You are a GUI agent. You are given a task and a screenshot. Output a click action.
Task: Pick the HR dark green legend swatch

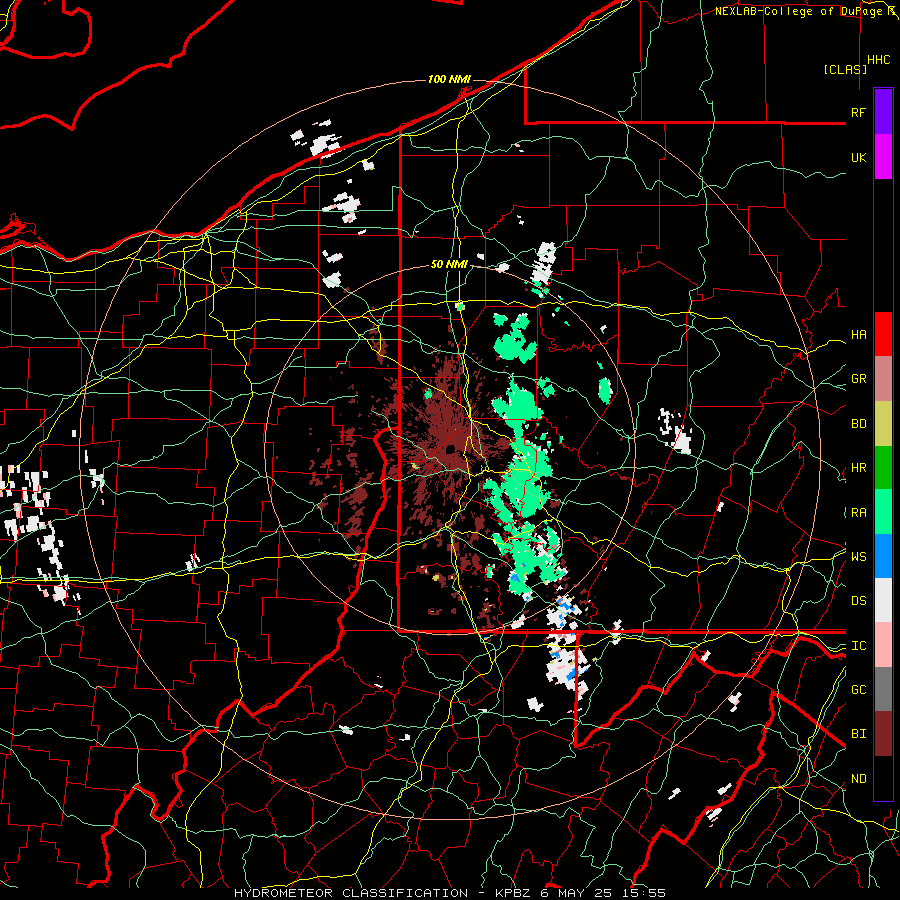pyautogui.click(x=883, y=467)
